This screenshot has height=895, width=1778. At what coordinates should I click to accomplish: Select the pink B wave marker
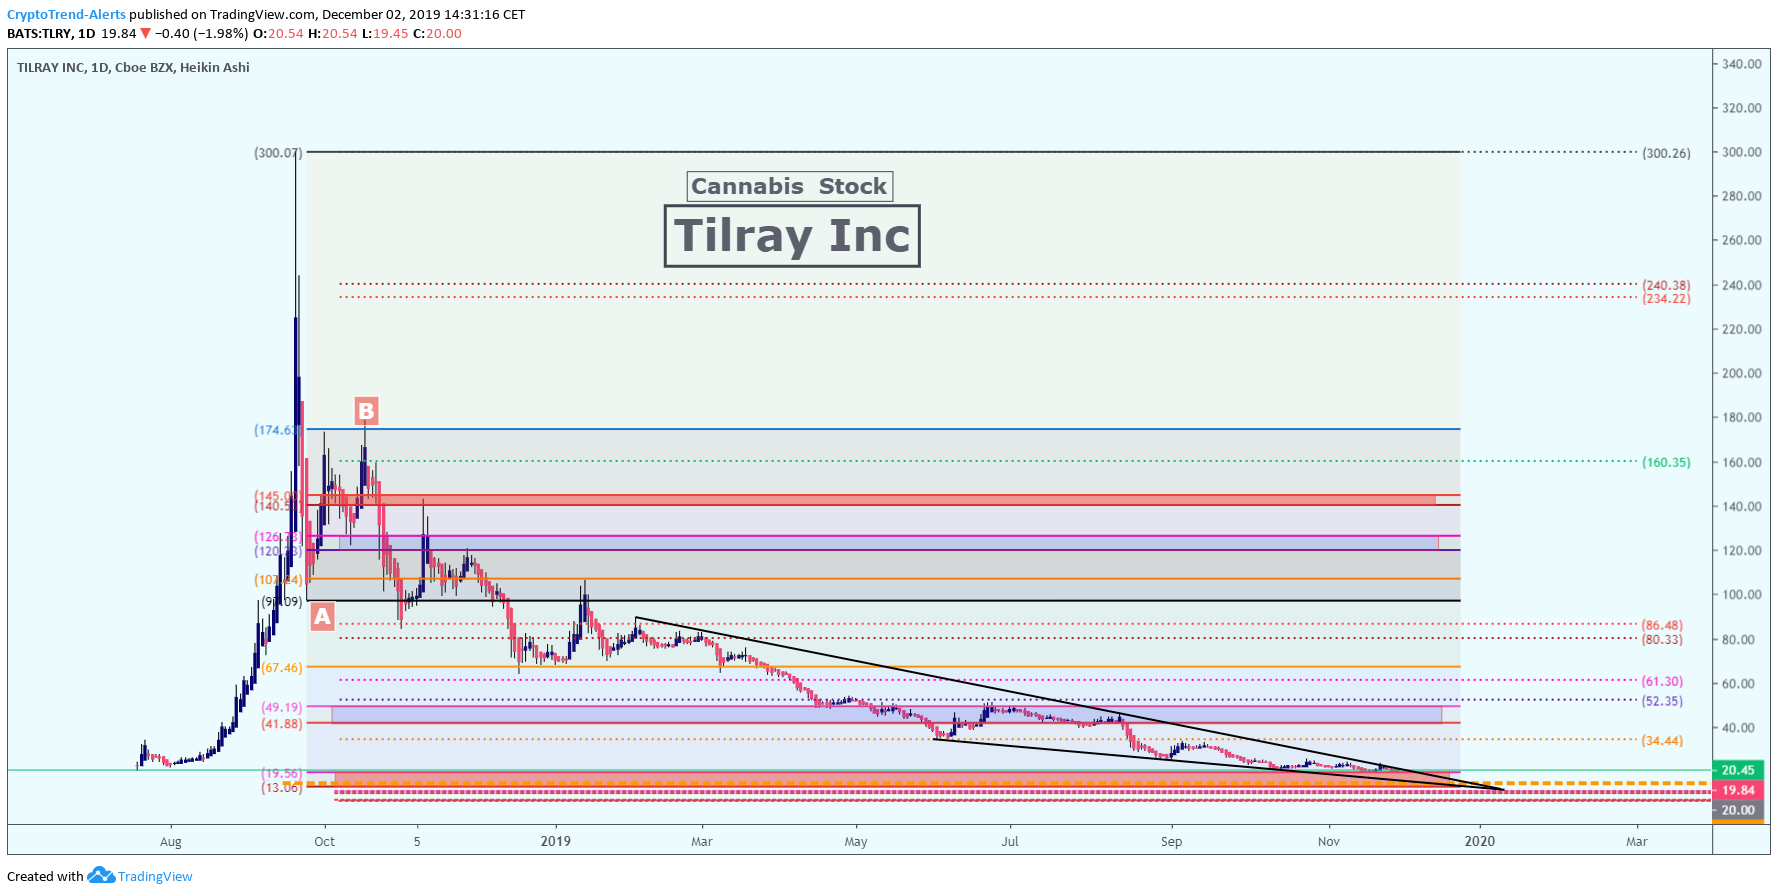click(366, 410)
